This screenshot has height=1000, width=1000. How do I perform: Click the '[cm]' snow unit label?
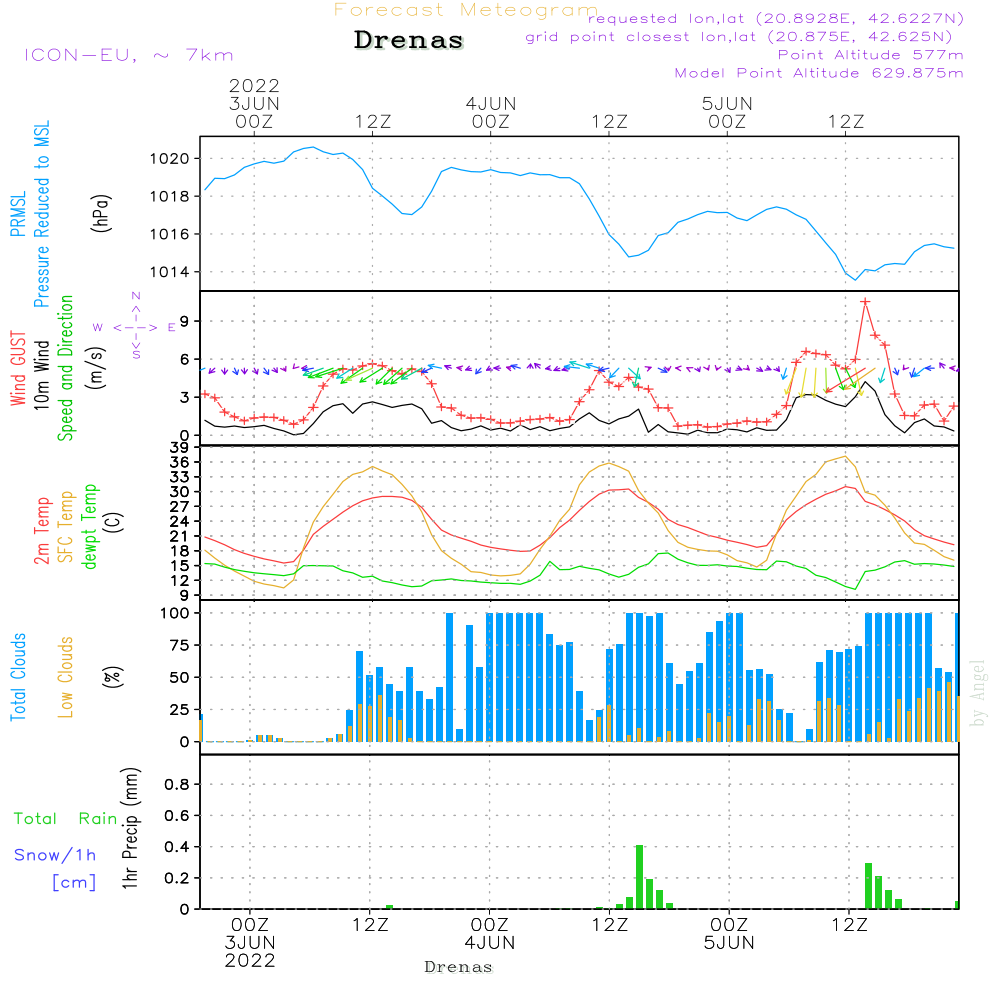[x=74, y=883]
